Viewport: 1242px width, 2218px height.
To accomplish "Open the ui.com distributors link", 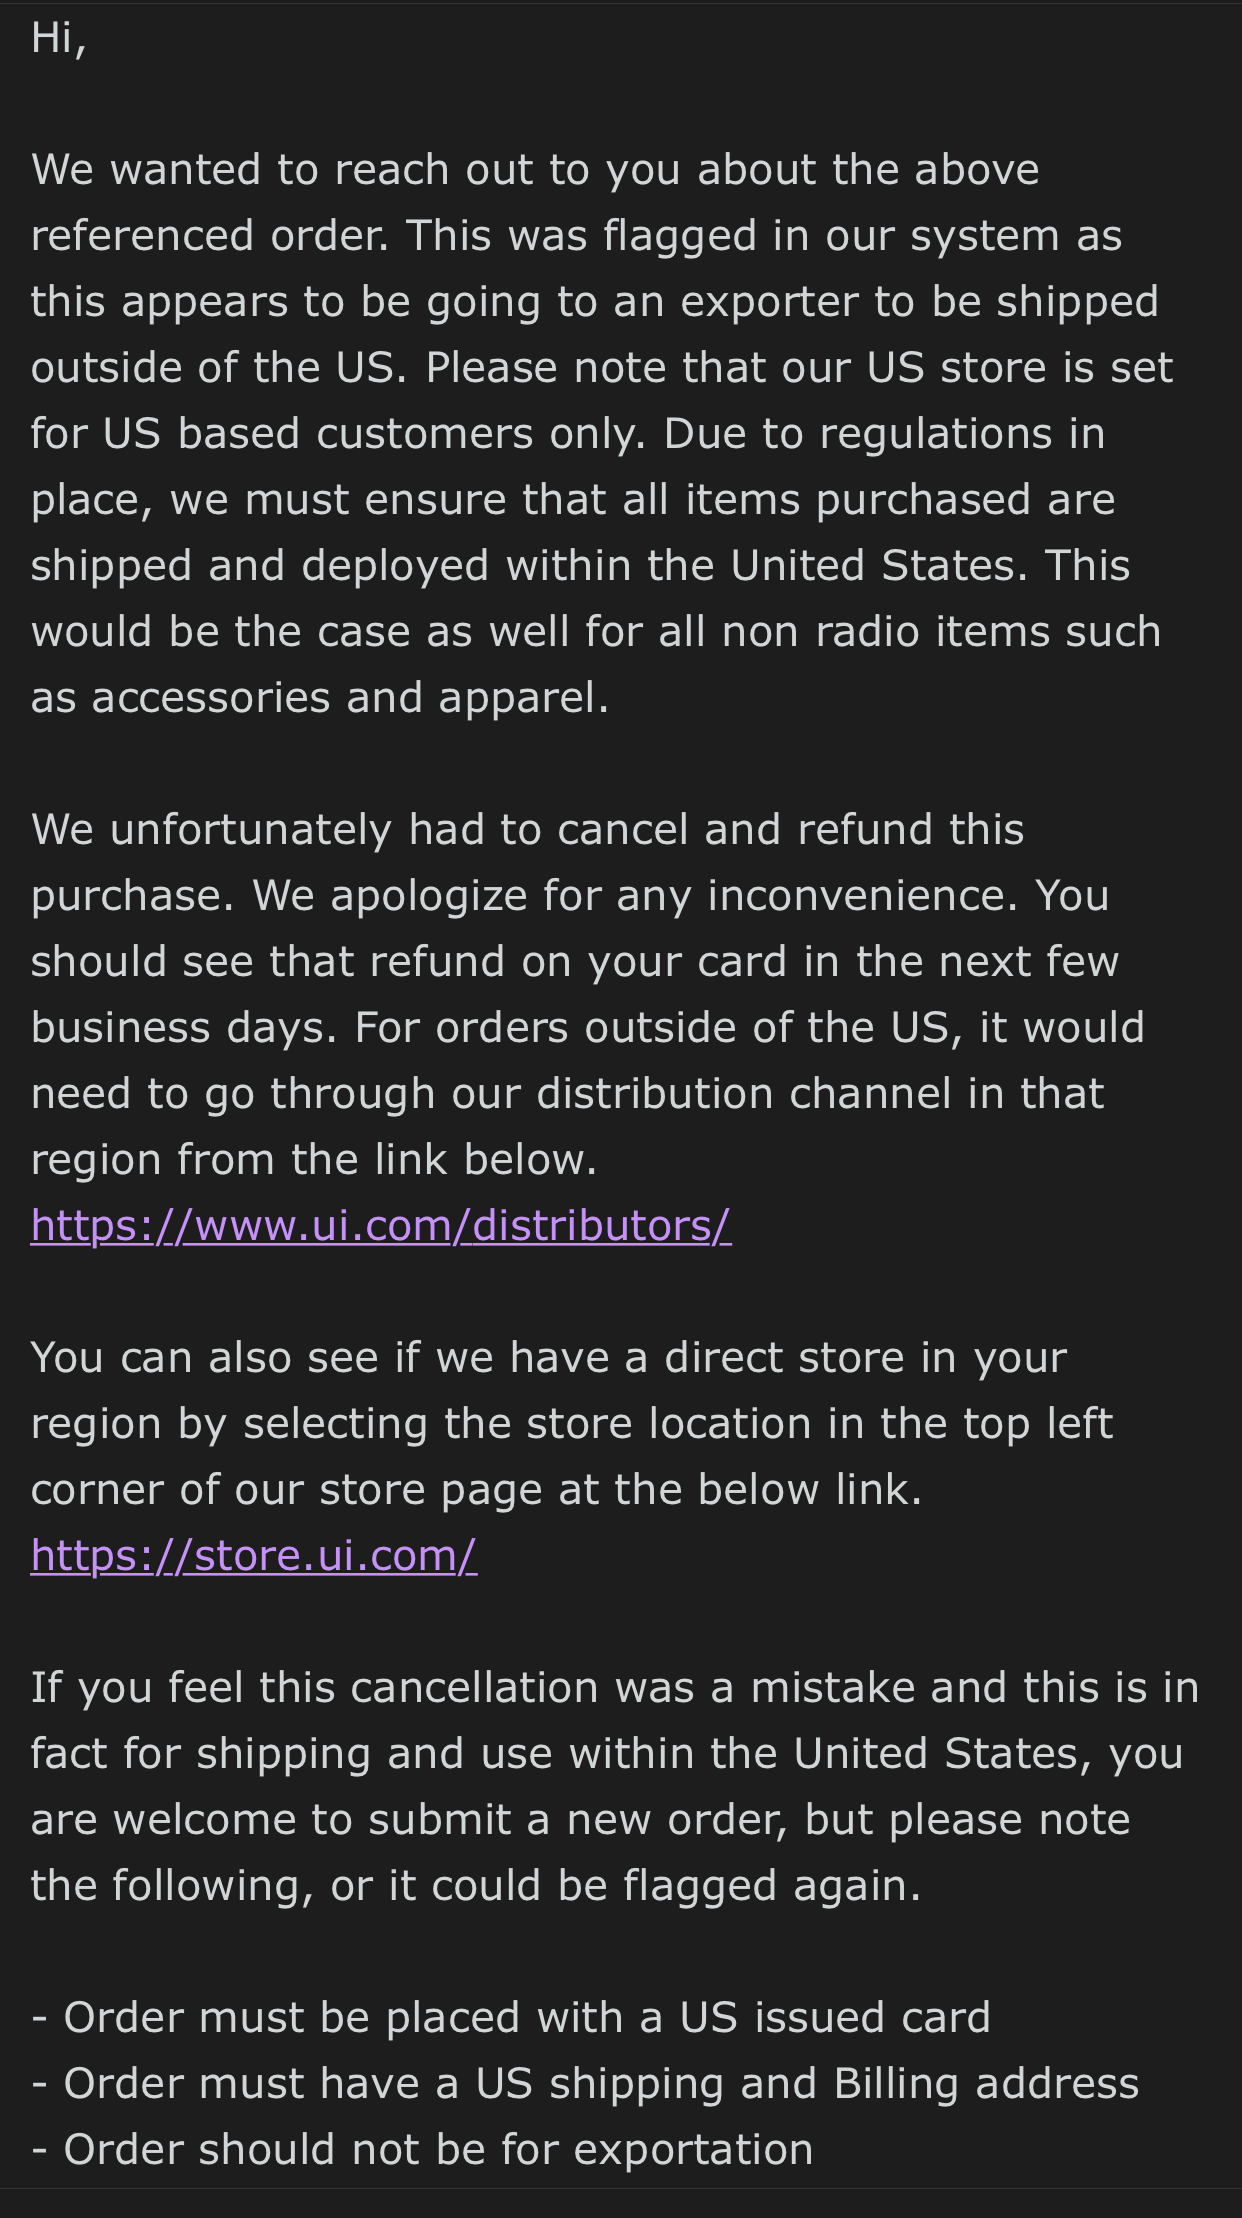I will (381, 1226).
